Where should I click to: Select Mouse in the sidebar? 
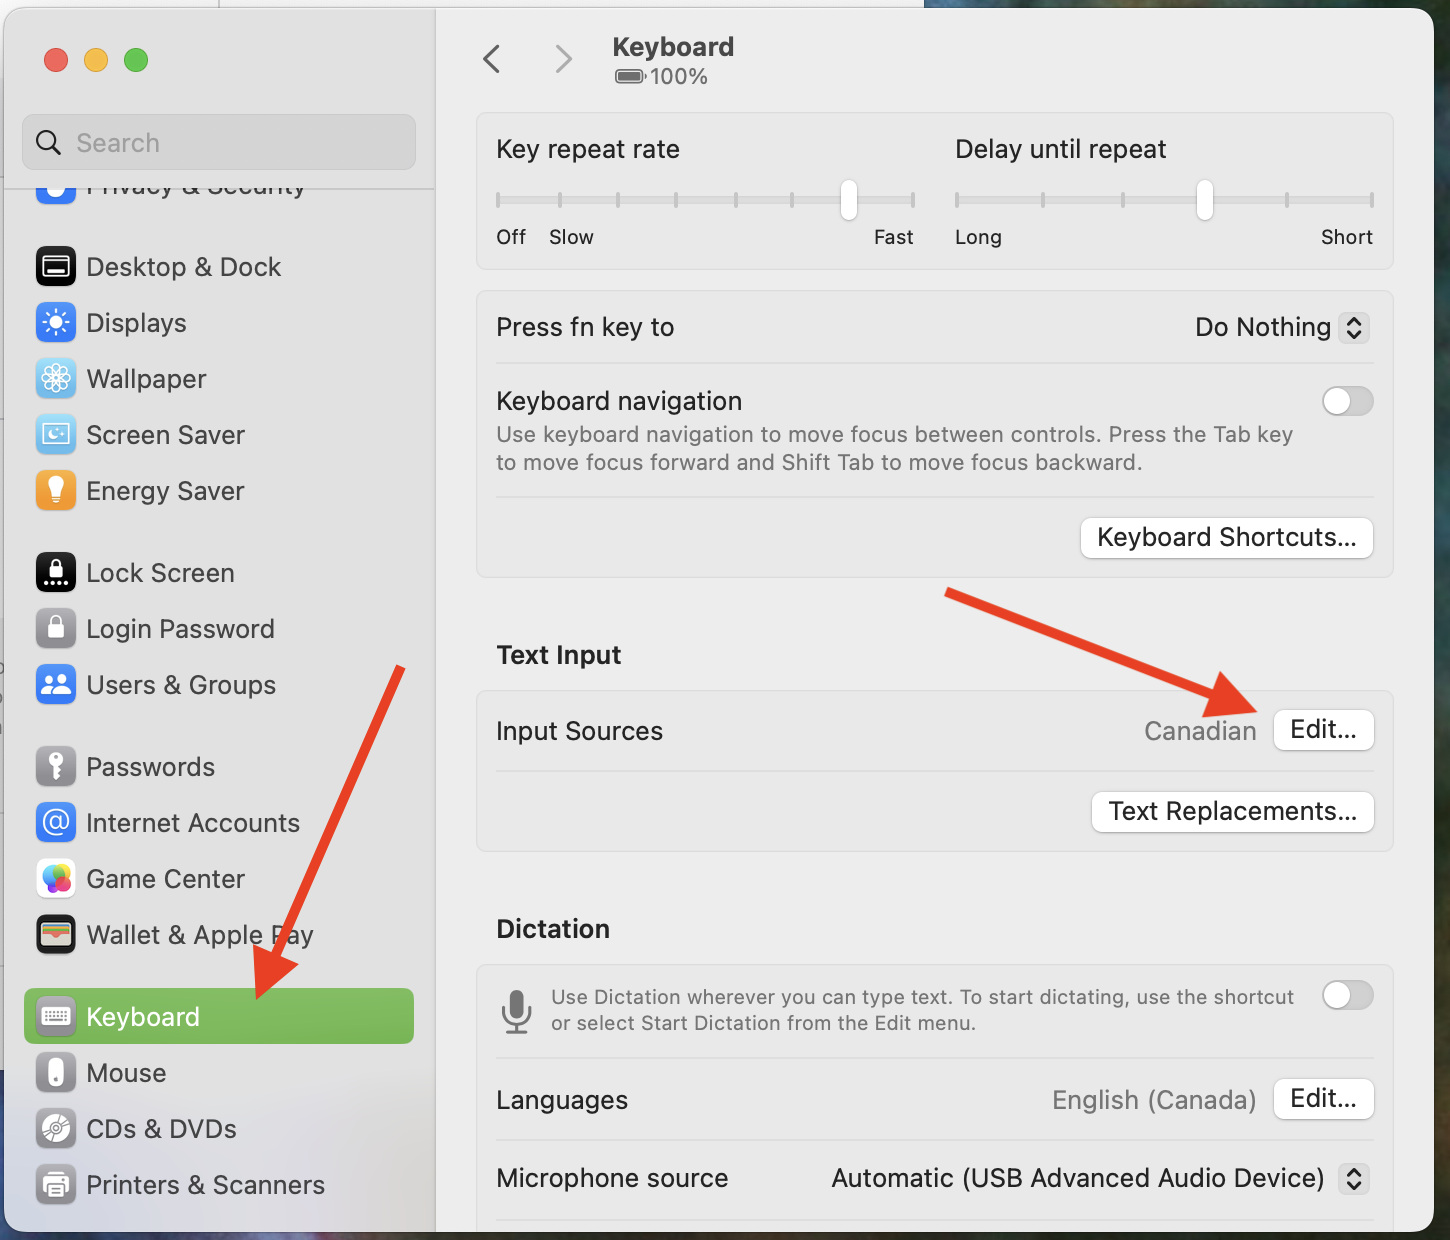(126, 1072)
